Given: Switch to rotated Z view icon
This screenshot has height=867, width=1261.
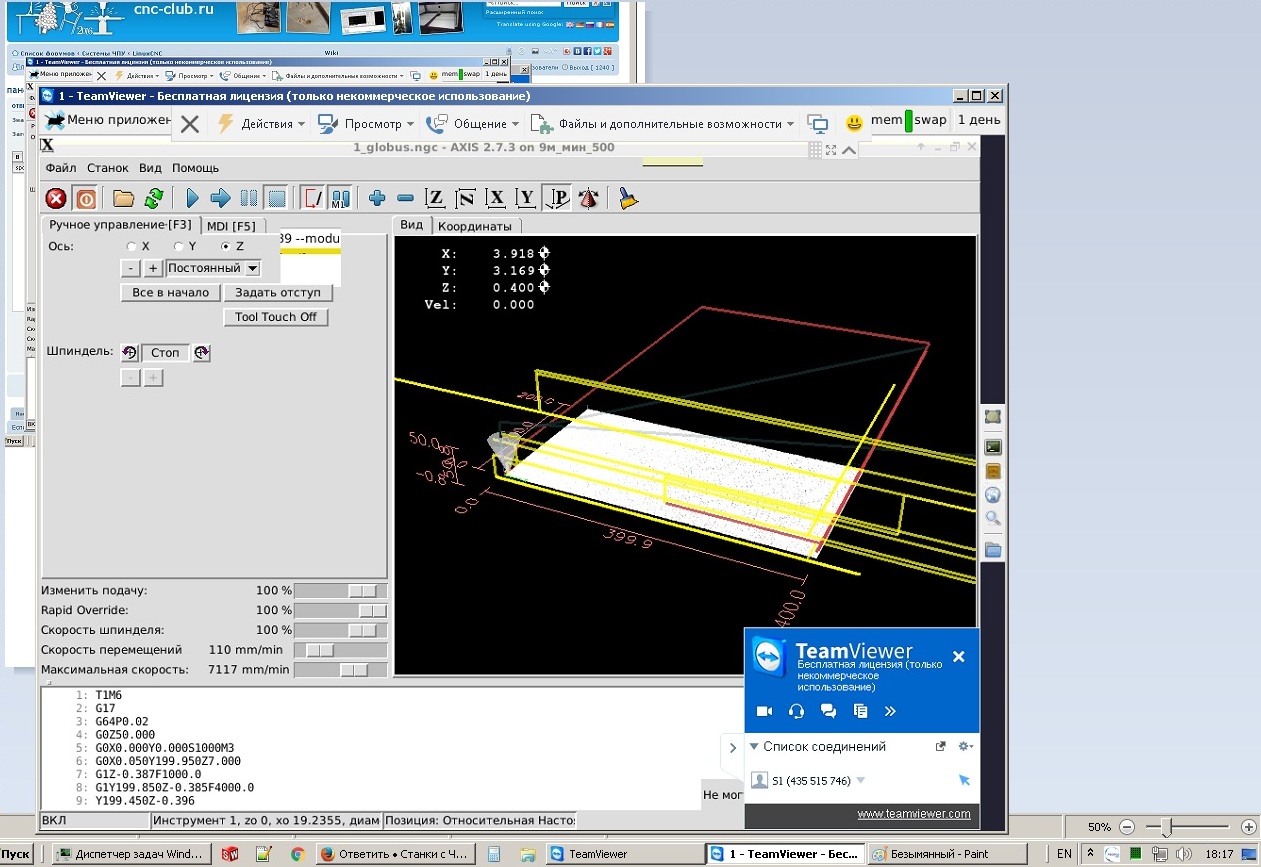Looking at the screenshot, I should pos(465,198).
